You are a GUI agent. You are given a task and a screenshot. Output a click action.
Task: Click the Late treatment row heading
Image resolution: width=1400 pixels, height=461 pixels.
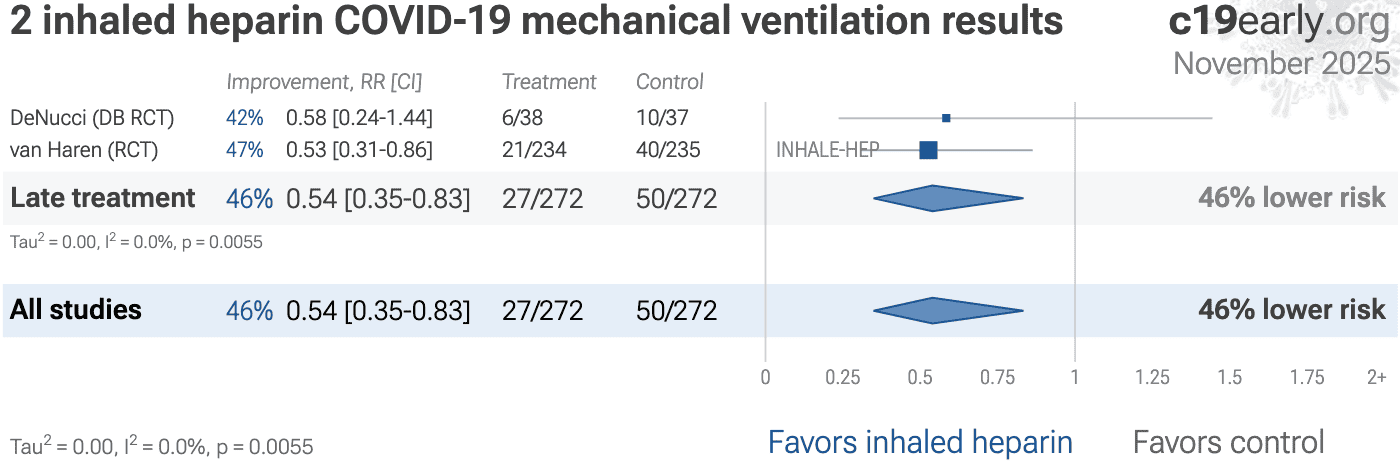(103, 198)
